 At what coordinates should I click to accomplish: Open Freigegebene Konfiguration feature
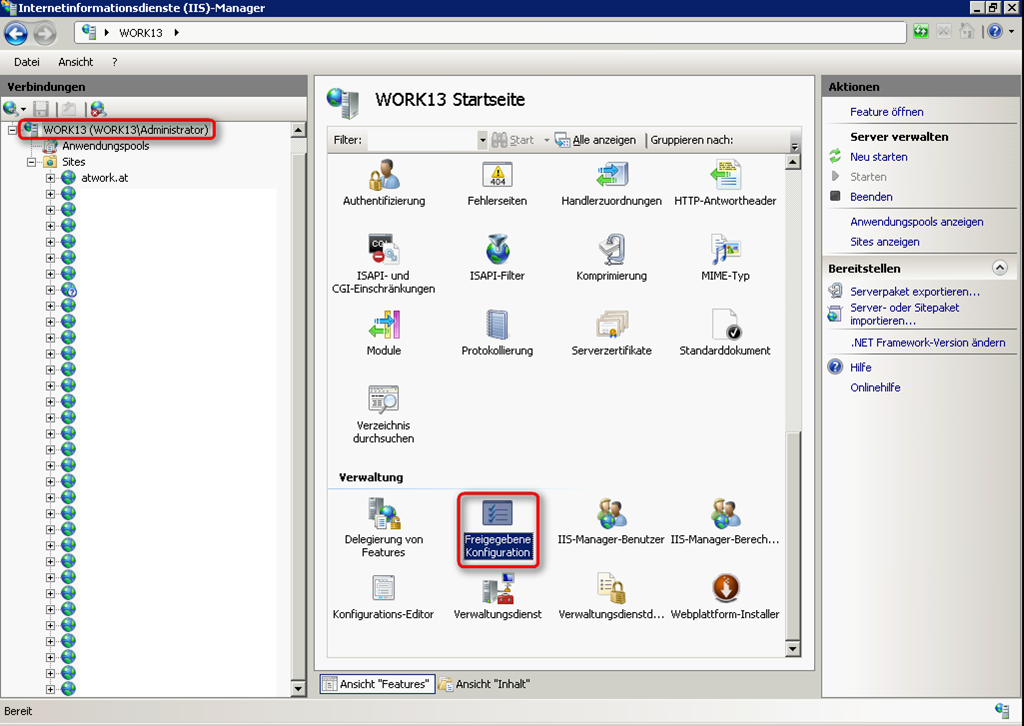coord(497,530)
